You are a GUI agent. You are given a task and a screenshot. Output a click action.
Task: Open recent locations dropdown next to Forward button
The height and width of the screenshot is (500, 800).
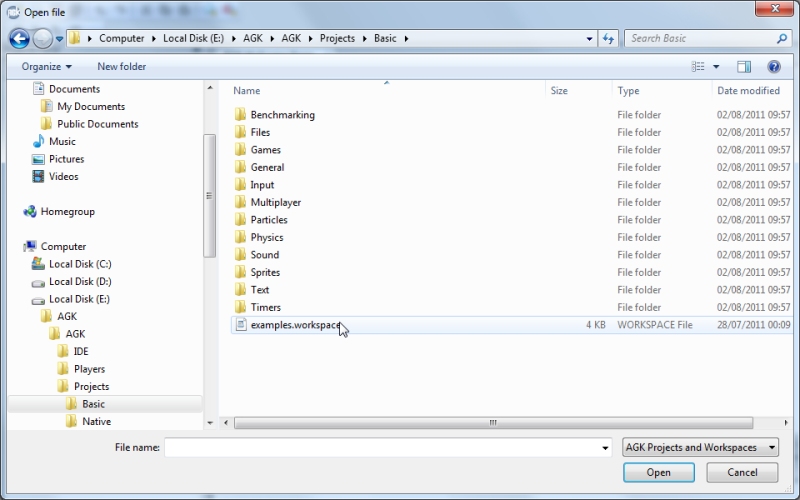pyautogui.click(x=59, y=39)
